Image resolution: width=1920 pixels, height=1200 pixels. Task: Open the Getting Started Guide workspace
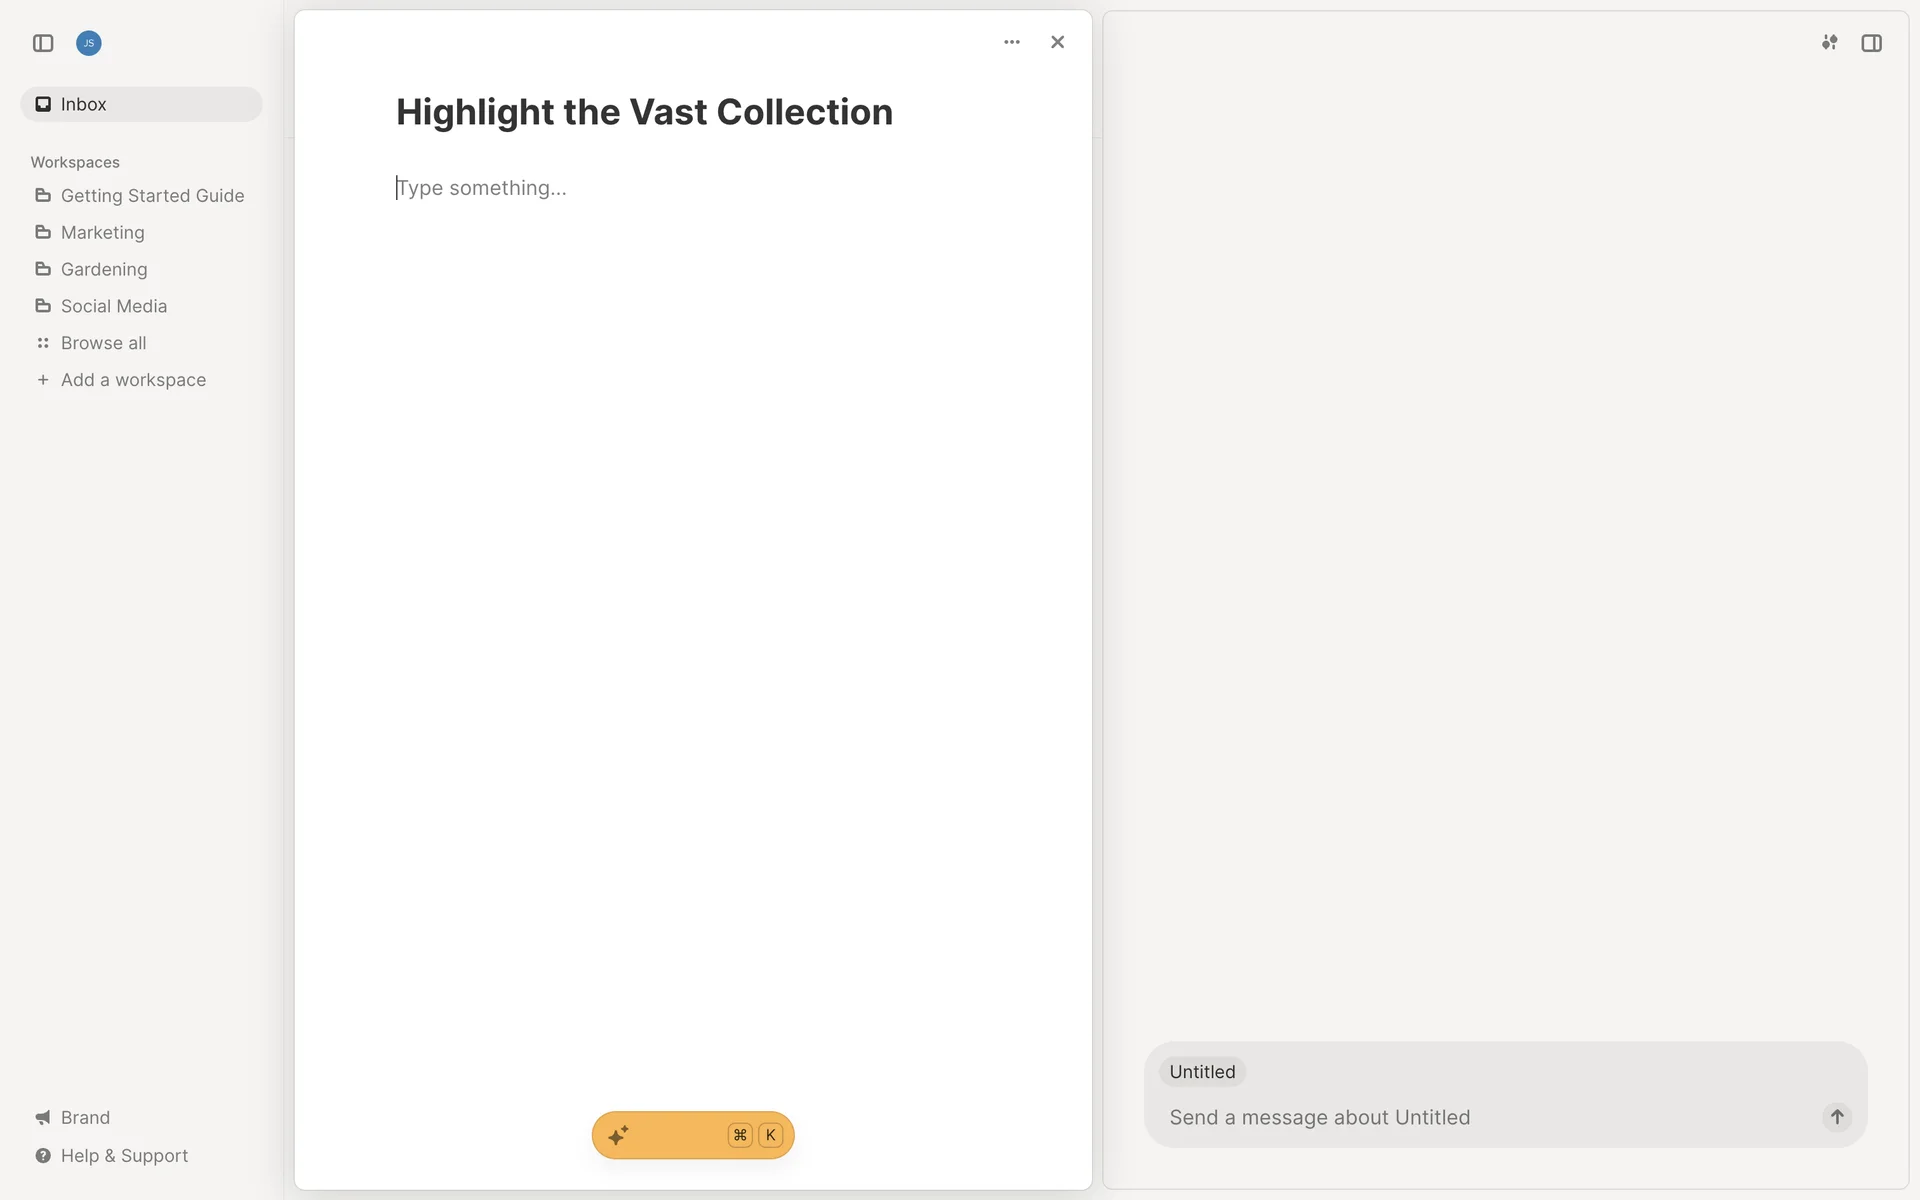click(152, 196)
